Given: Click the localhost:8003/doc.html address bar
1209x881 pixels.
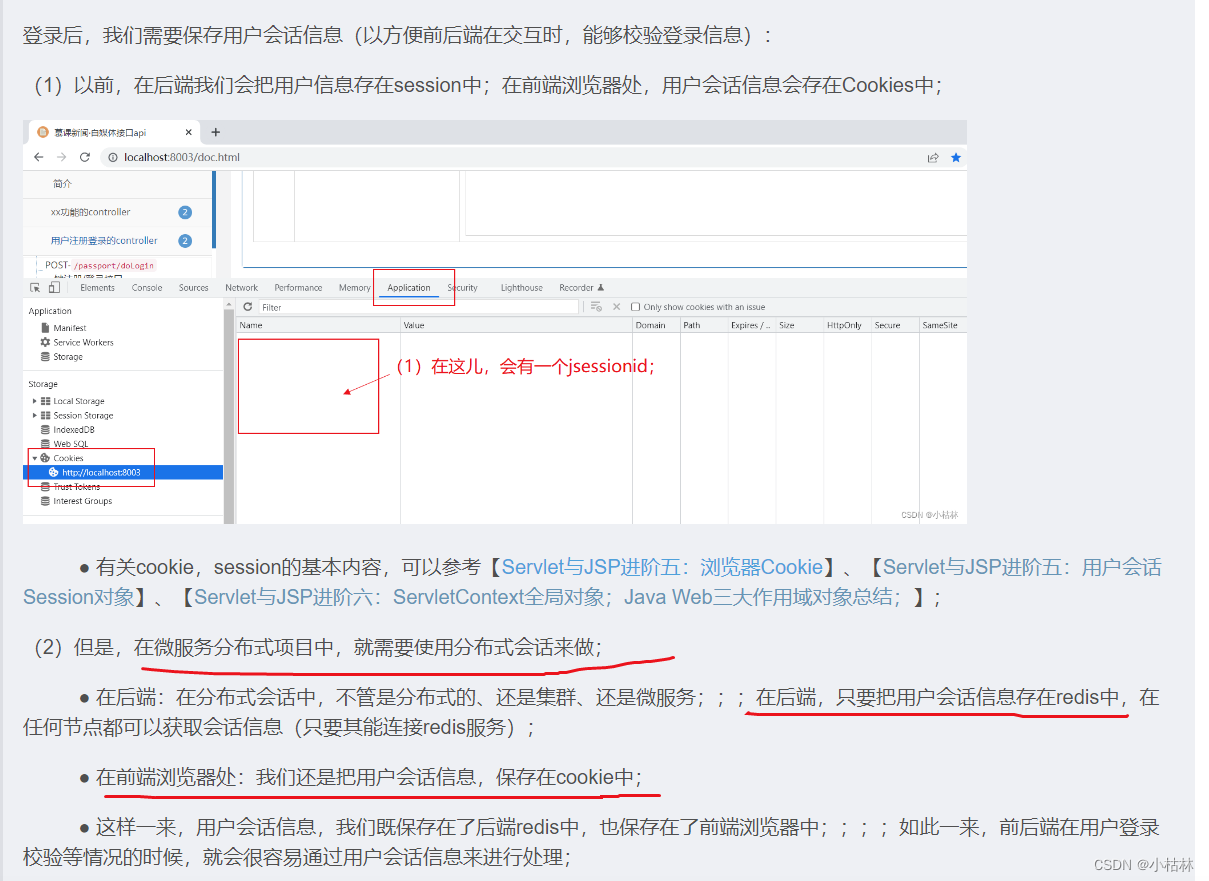Looking at the screenshot, I should [181, 157].
